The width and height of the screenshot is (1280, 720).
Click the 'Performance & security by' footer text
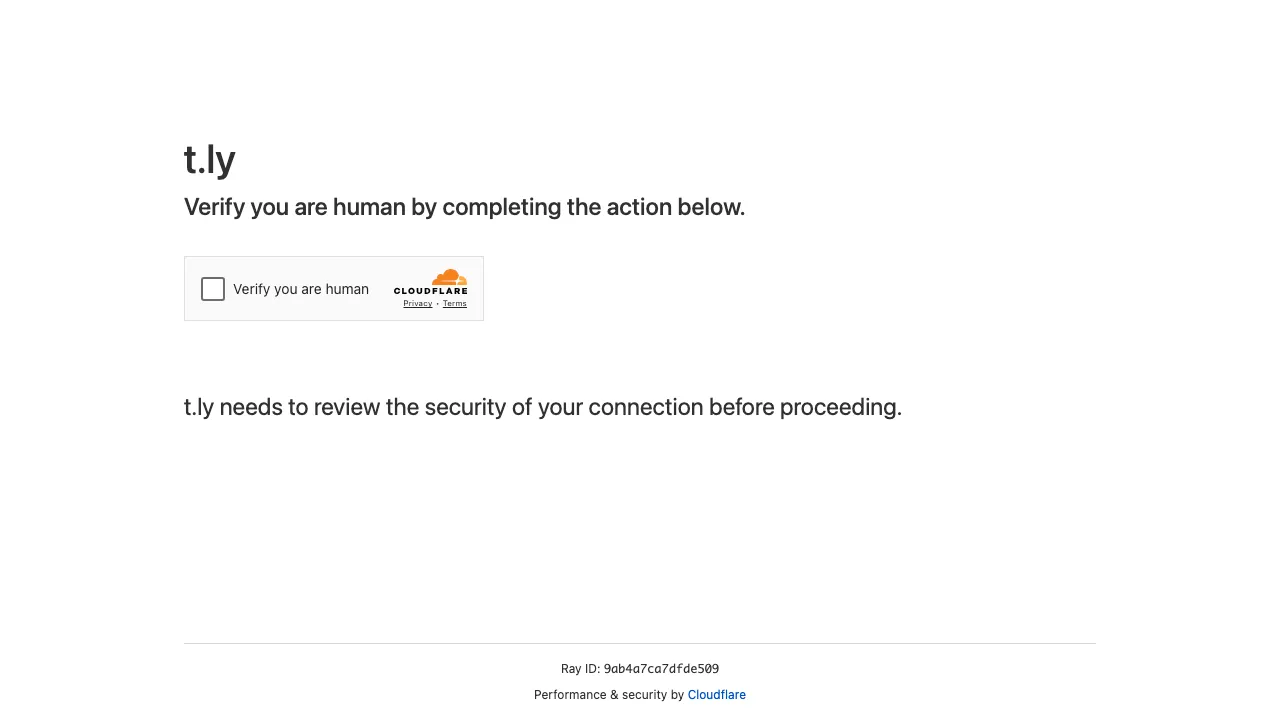609,695
